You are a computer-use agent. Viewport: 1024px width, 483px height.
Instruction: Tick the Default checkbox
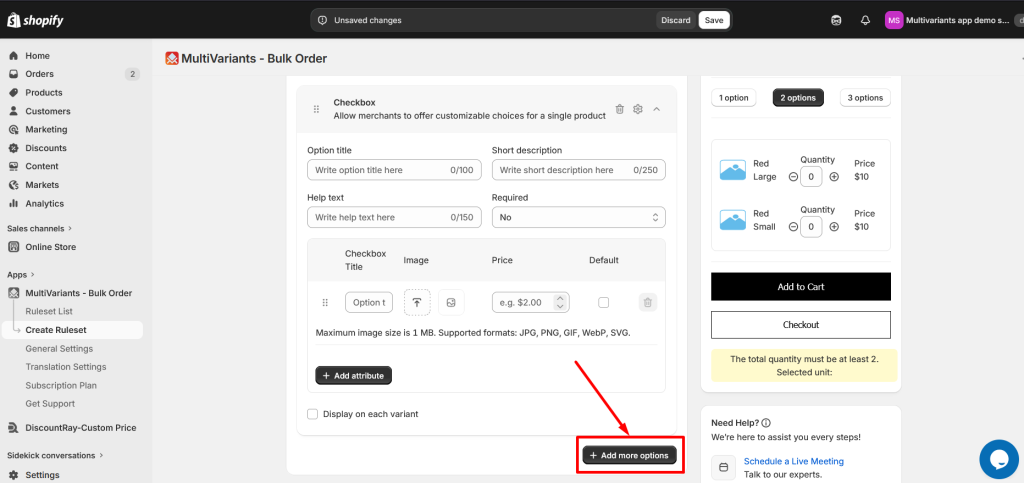point(603,302)
